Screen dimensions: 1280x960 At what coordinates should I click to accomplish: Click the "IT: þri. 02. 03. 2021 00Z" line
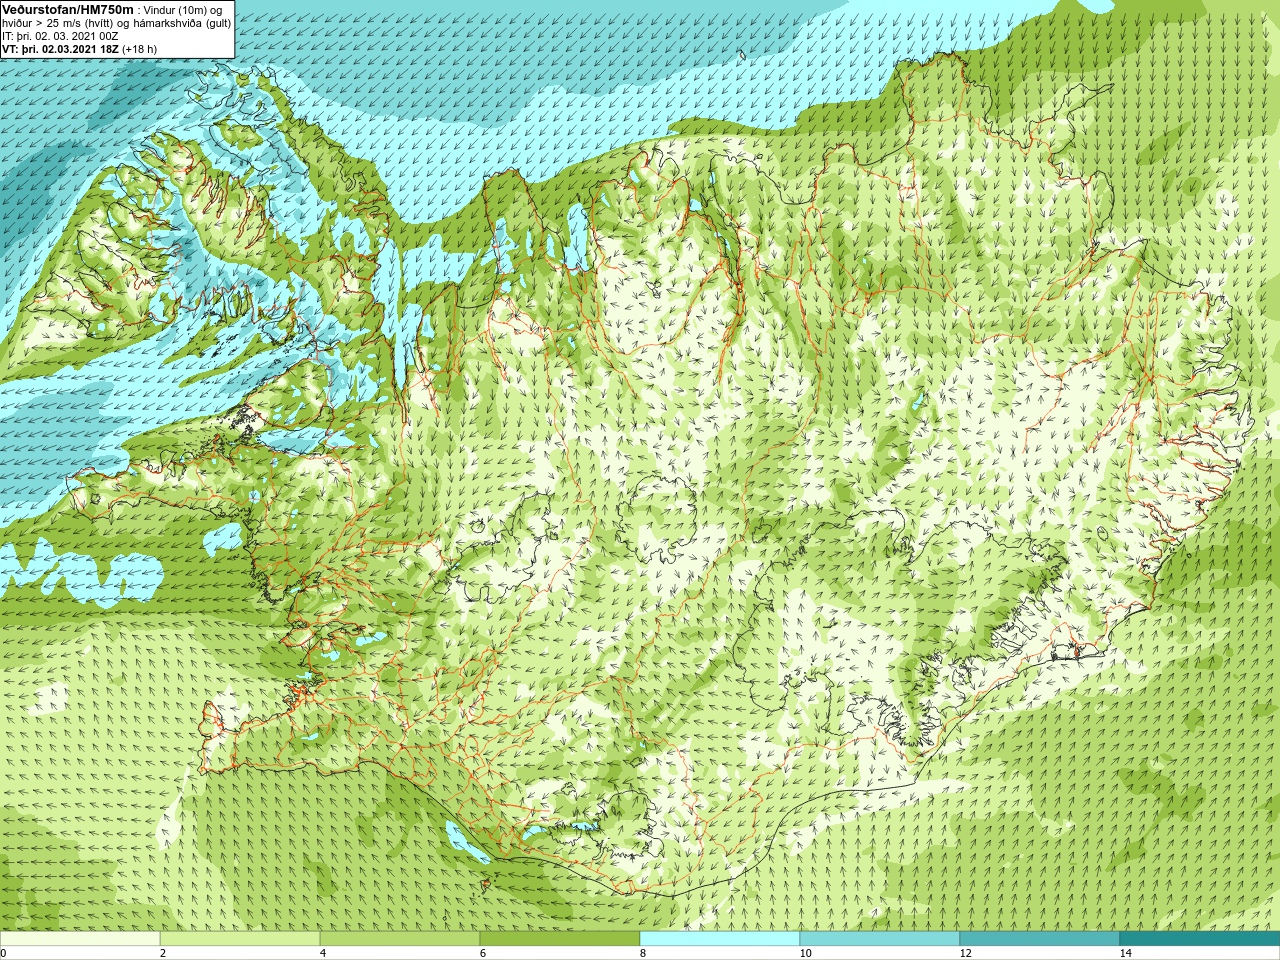pyautogui.click(x=60, y=36)
